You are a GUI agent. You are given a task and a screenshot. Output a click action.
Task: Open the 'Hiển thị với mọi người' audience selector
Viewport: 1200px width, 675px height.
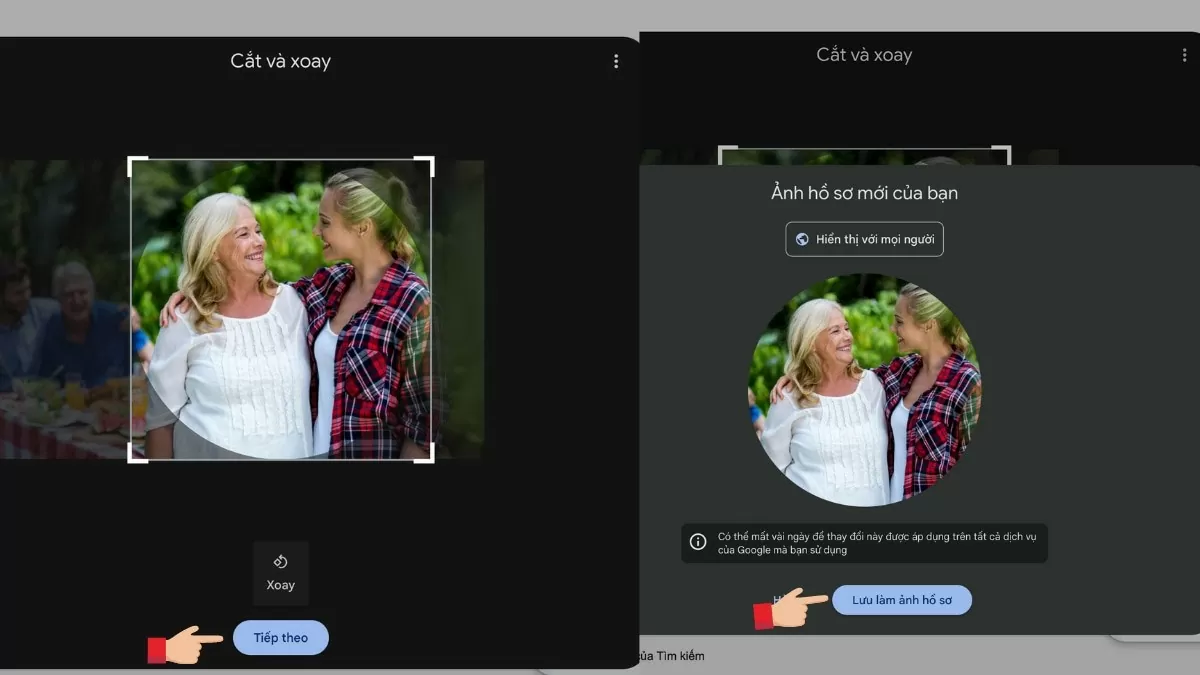click(863, 239)
